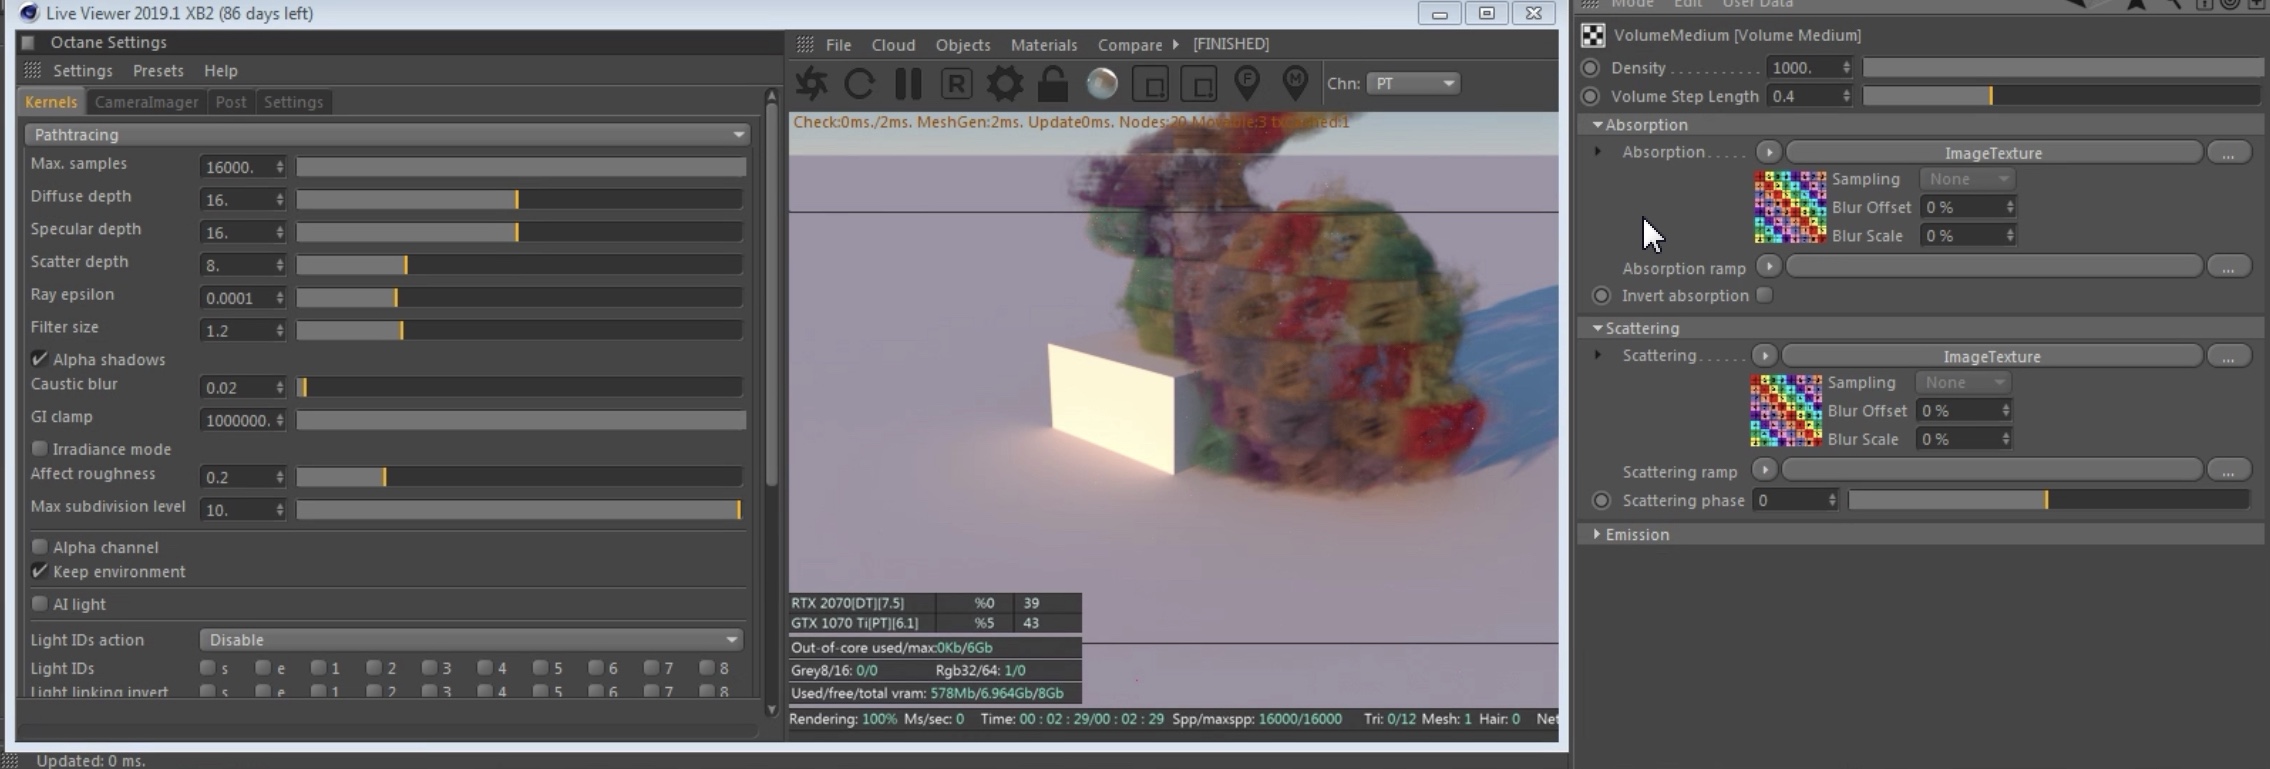The height and width of the screenshot is (769, 2270).
Task: Click the Volume Step Length animation dot
Action: point(1590,97)
